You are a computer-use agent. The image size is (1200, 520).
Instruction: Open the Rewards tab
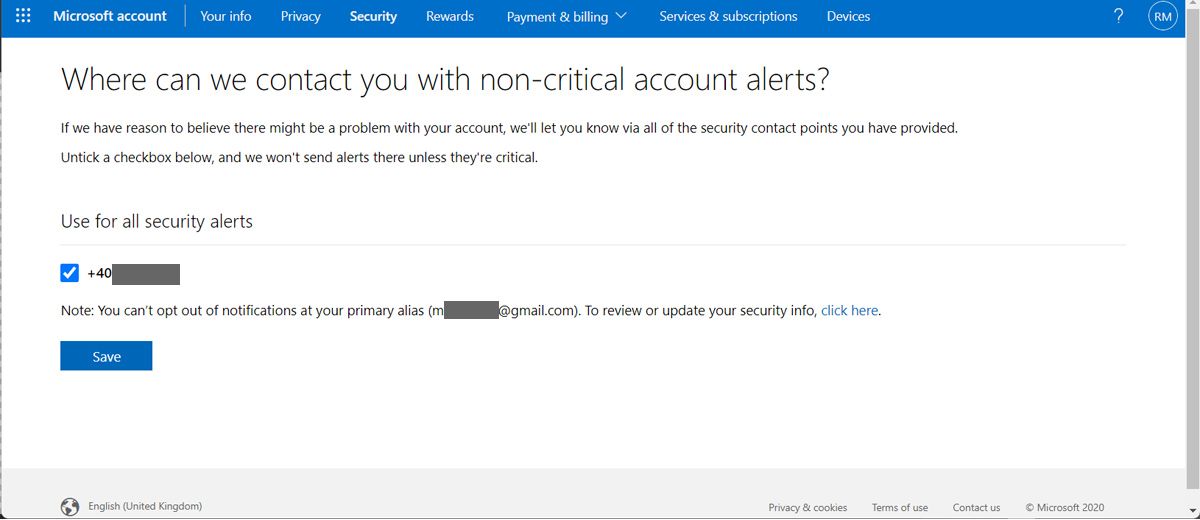pos(450,16)
